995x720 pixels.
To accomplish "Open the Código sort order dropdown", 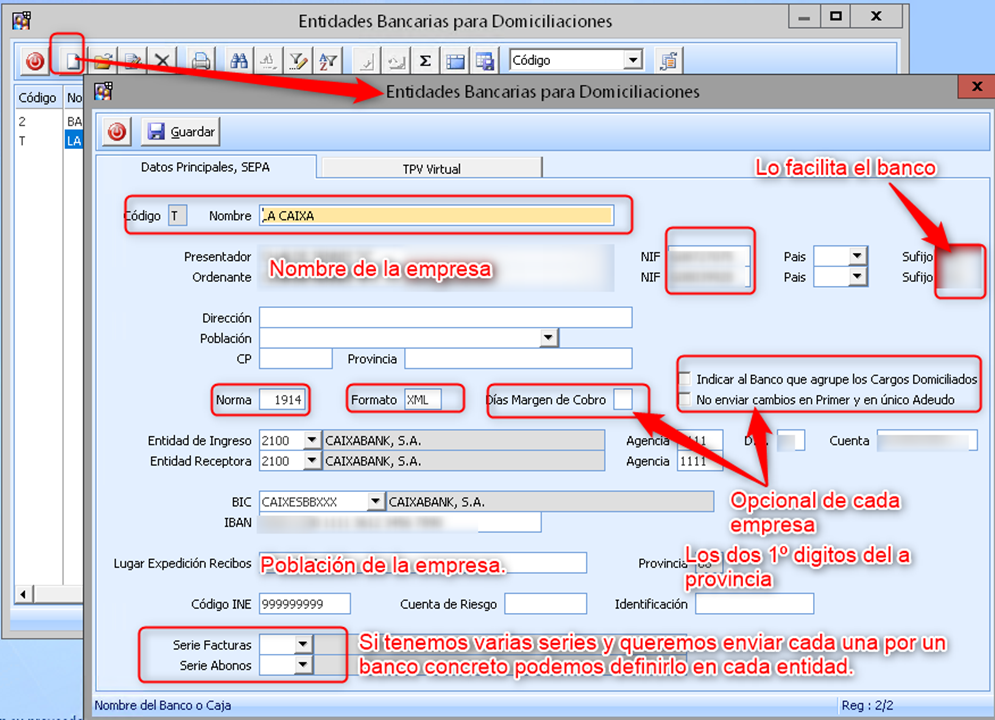I will click(x=632, y=60).
